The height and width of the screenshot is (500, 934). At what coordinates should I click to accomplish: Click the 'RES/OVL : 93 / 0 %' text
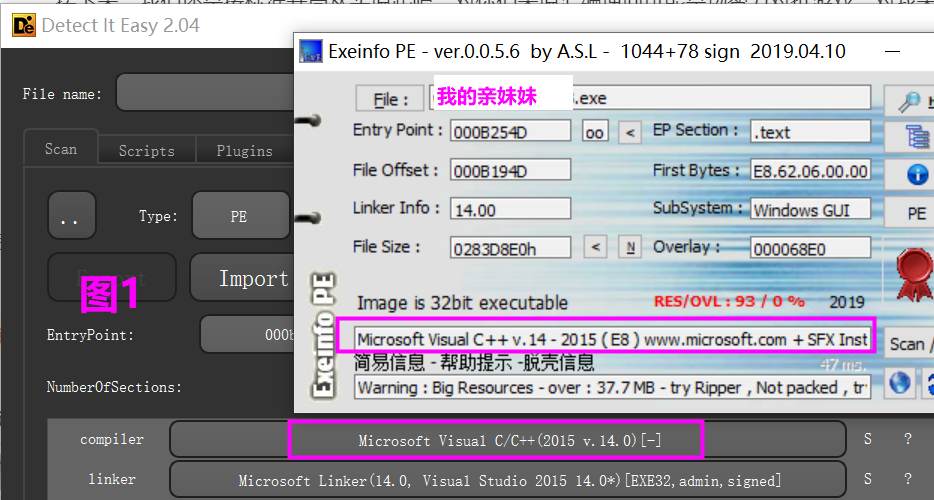click(729, 301)
